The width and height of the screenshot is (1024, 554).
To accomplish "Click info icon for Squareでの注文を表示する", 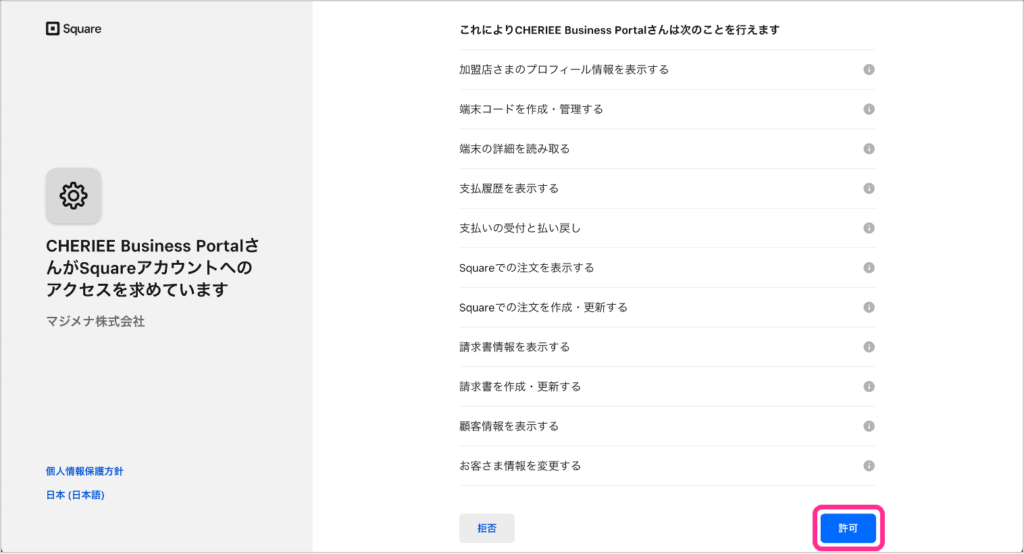I will (868, 268).
